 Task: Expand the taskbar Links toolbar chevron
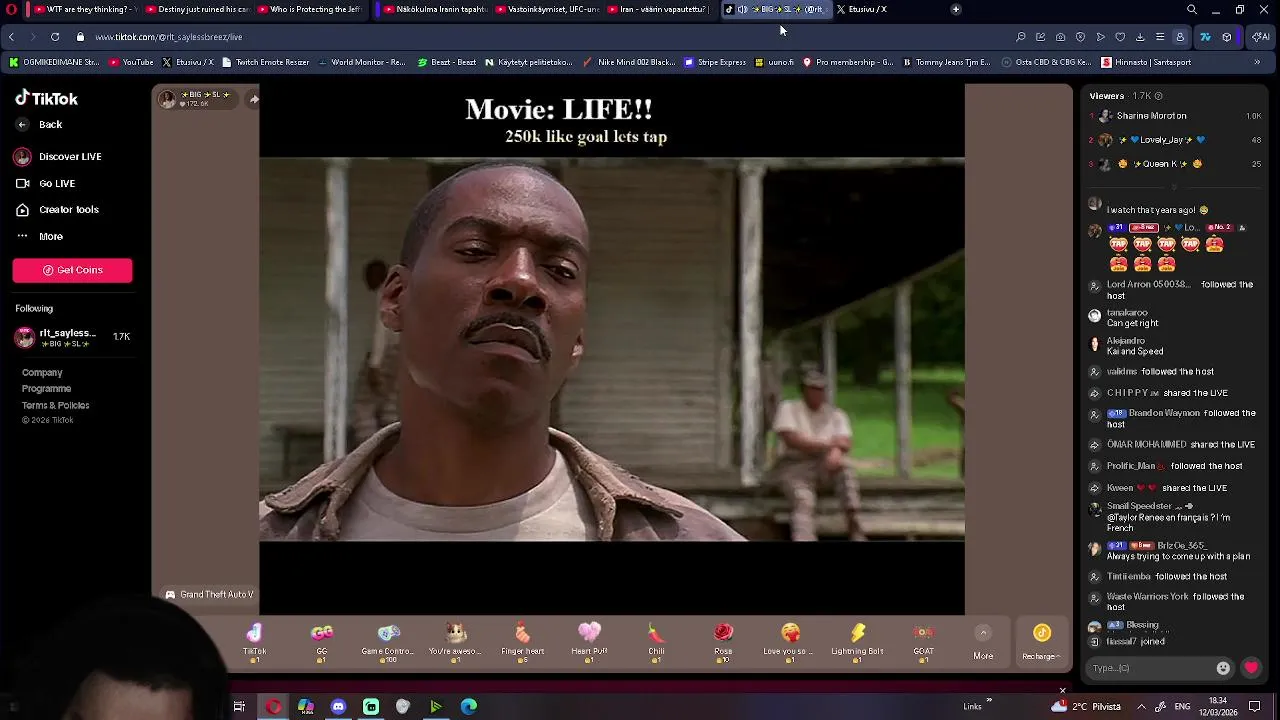(990, 701)
